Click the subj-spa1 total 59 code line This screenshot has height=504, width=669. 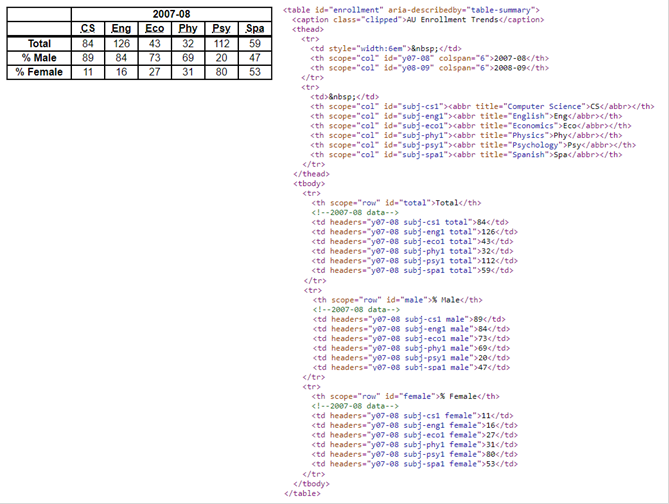(413, 270)
